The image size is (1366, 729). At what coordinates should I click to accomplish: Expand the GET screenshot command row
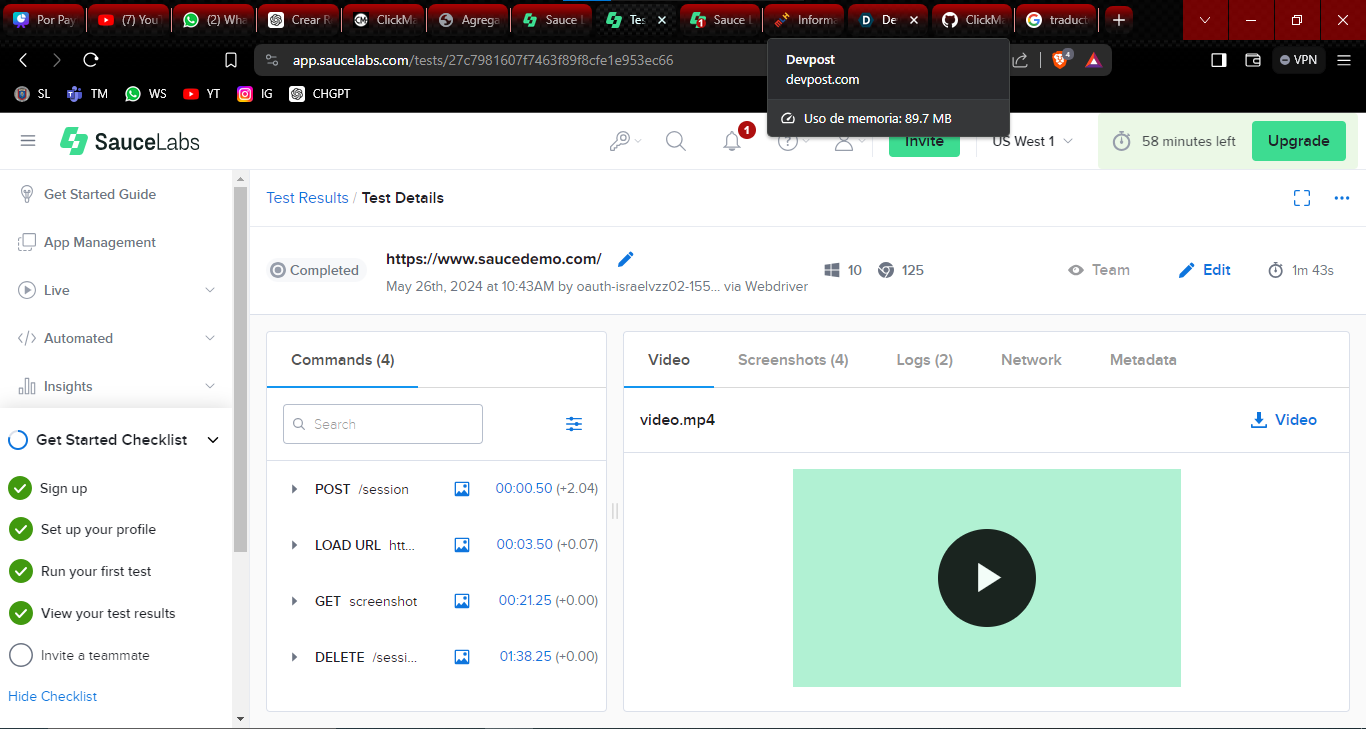(x=294, y=601)
